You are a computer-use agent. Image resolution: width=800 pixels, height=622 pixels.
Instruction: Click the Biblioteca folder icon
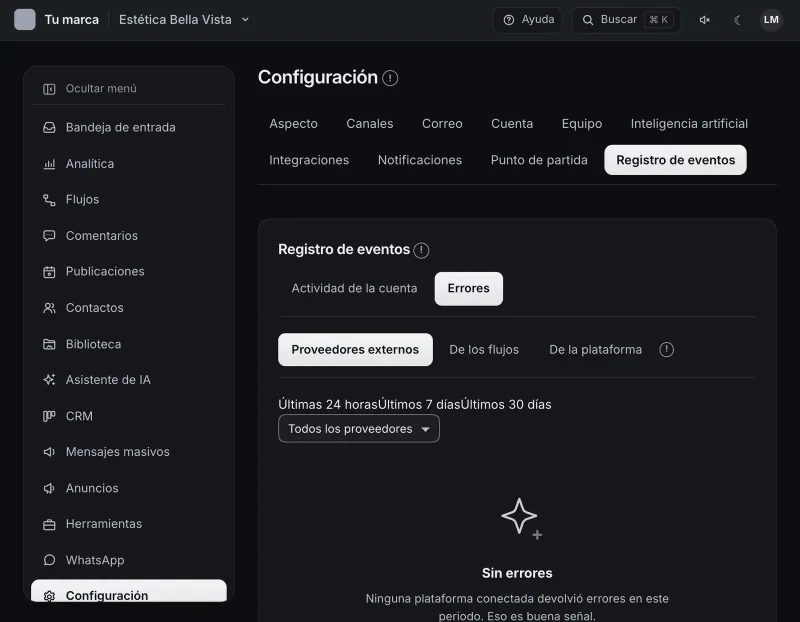pos(49,344)
